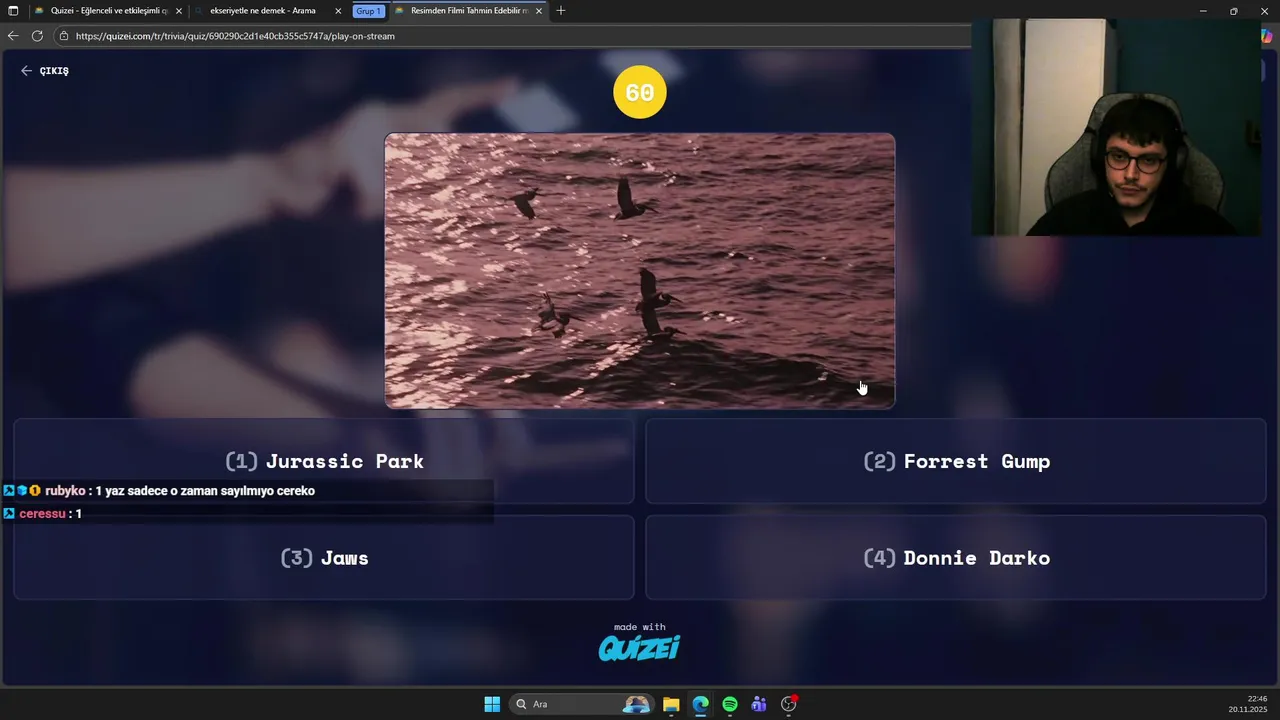The width and height of the screenshot is (1280, 720).
Task: Open OBS Studio from the taskbar
Action: [789, 704]
